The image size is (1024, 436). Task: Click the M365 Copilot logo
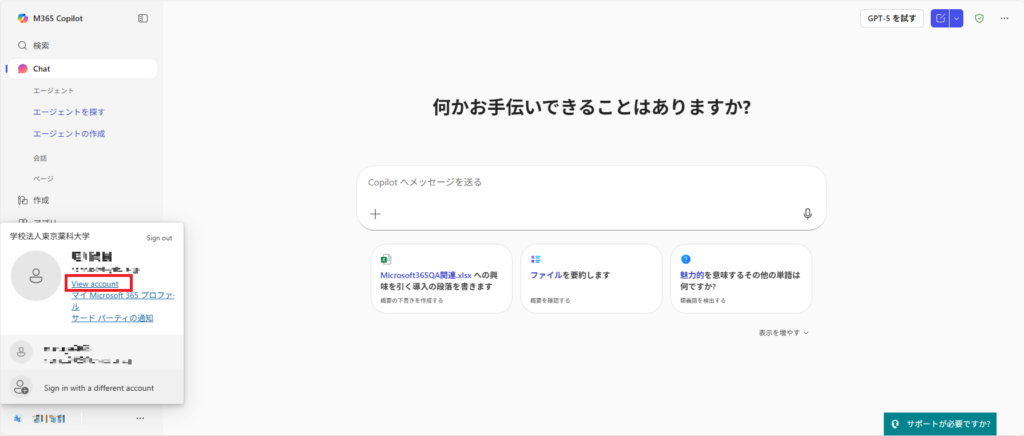pos(23,18)
